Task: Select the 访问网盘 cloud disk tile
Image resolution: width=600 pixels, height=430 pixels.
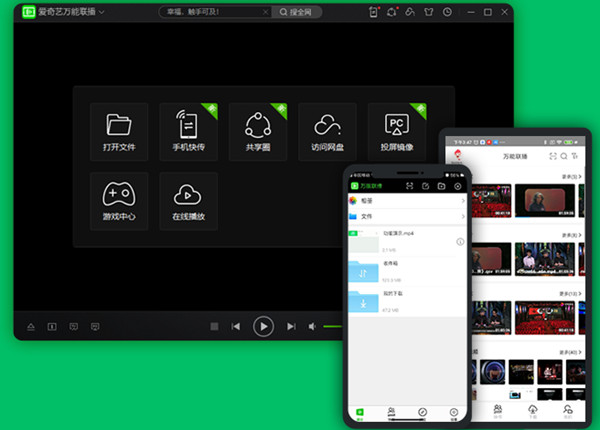Action: pos(328,132)
